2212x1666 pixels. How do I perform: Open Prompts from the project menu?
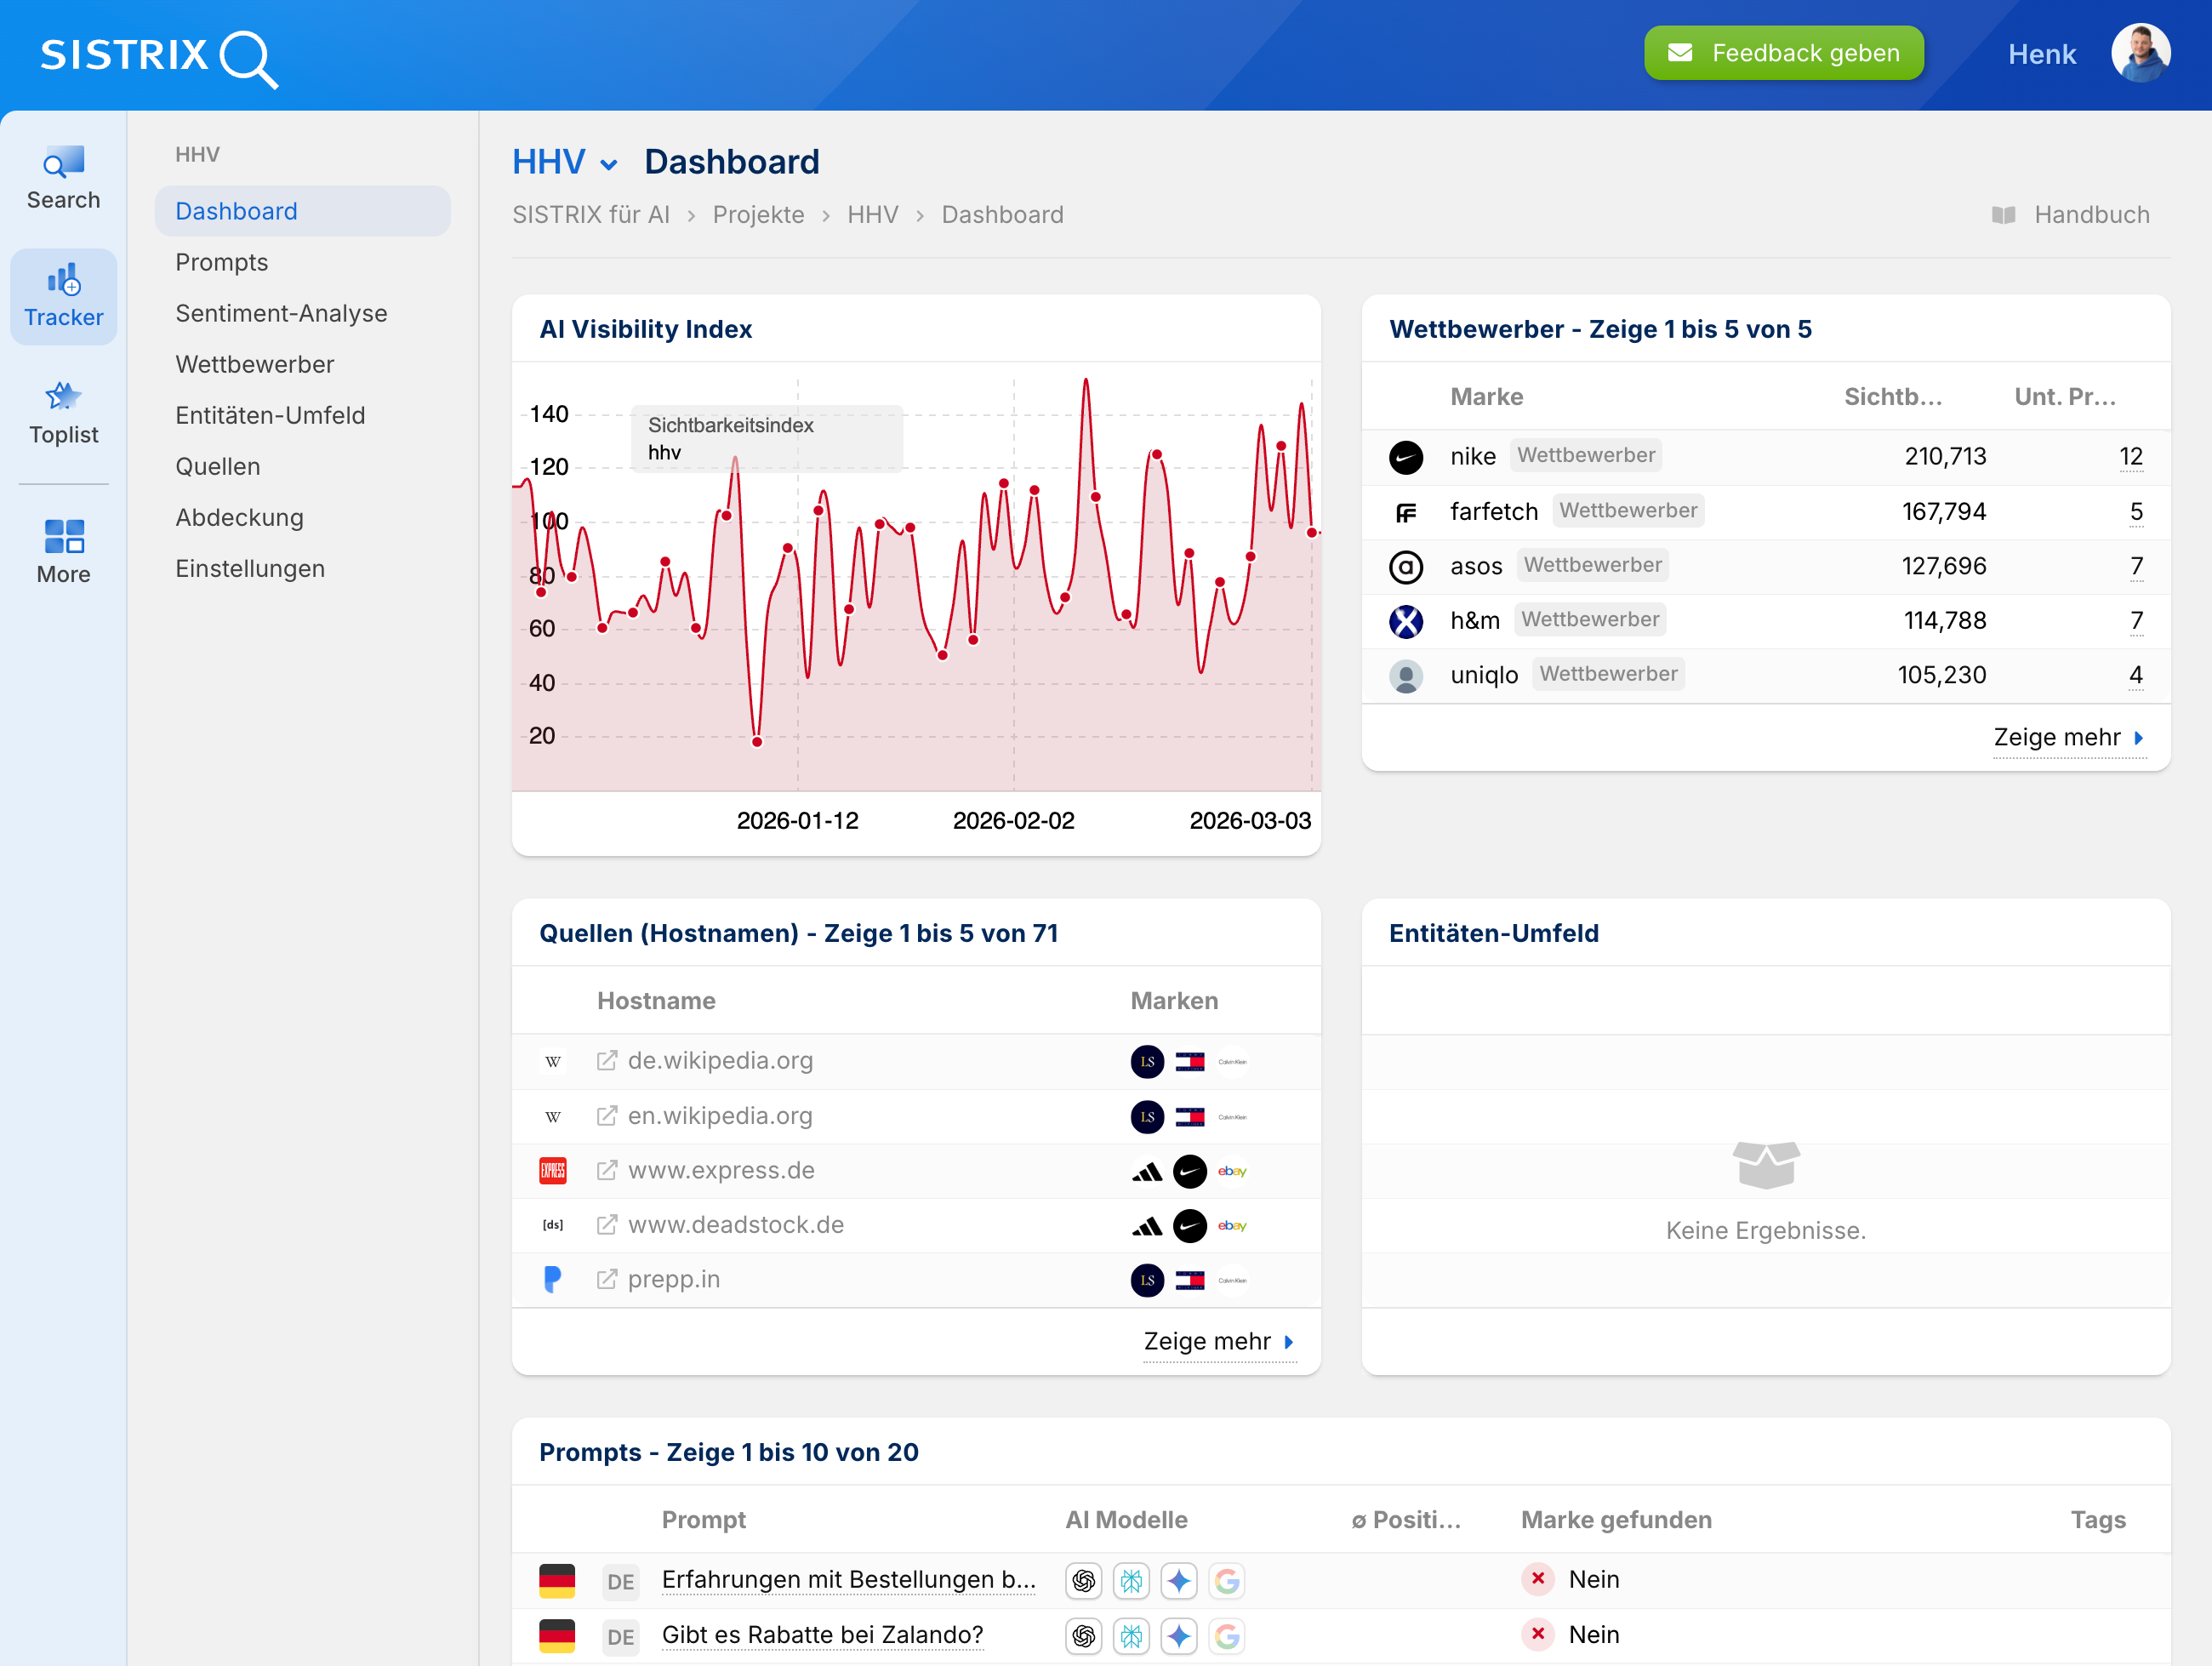tap(221, 262)
